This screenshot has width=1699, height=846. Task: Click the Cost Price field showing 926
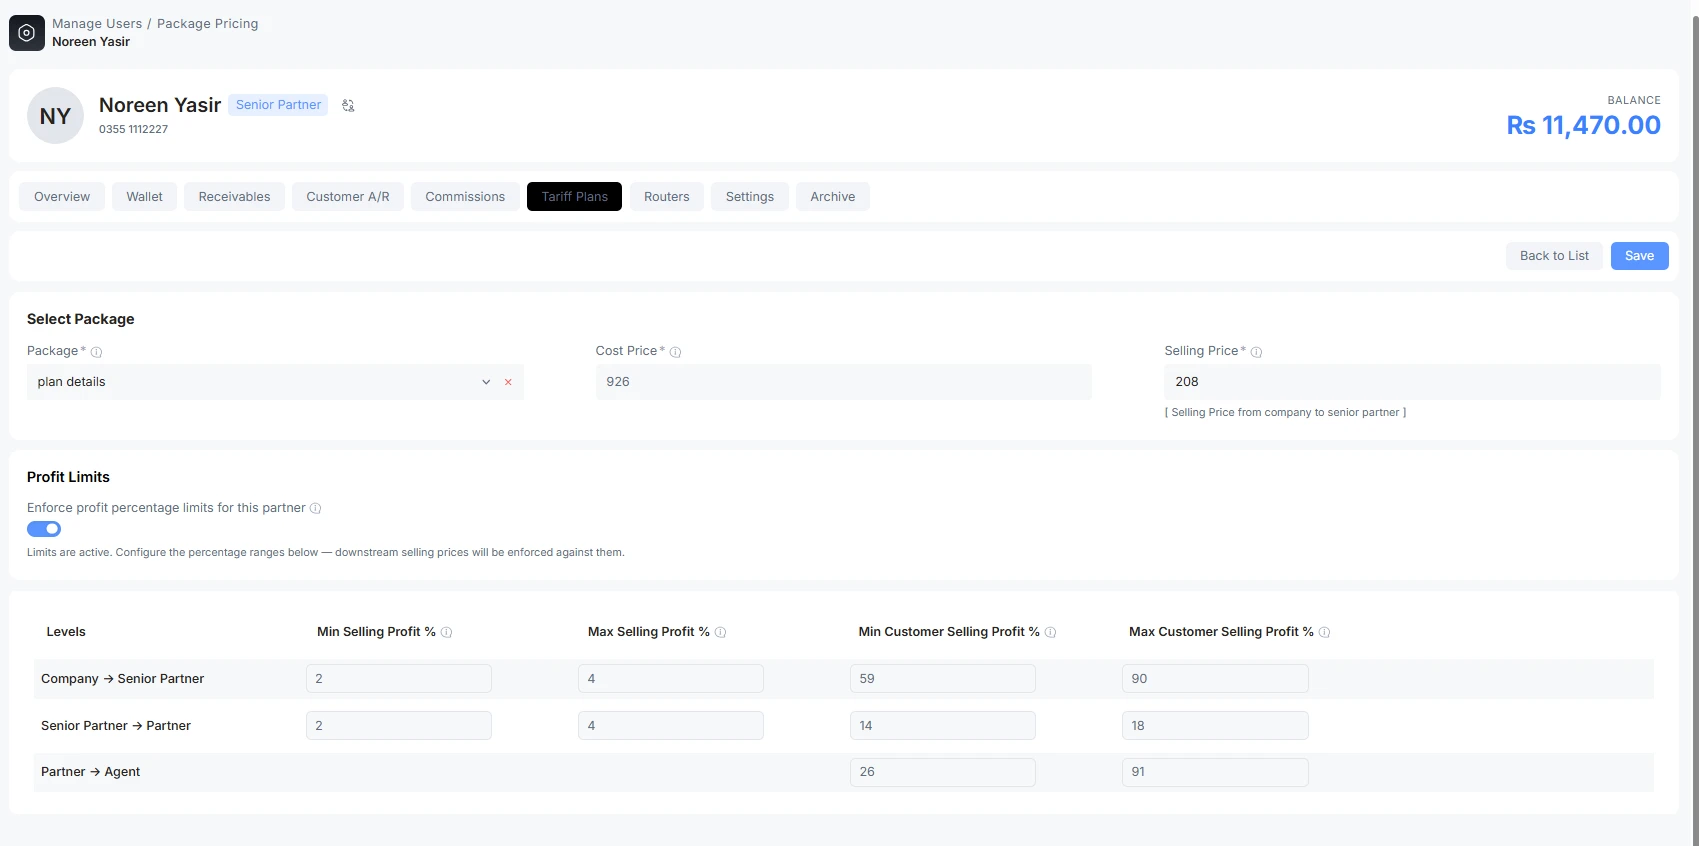pyautogui.click(x=844, y=382)
